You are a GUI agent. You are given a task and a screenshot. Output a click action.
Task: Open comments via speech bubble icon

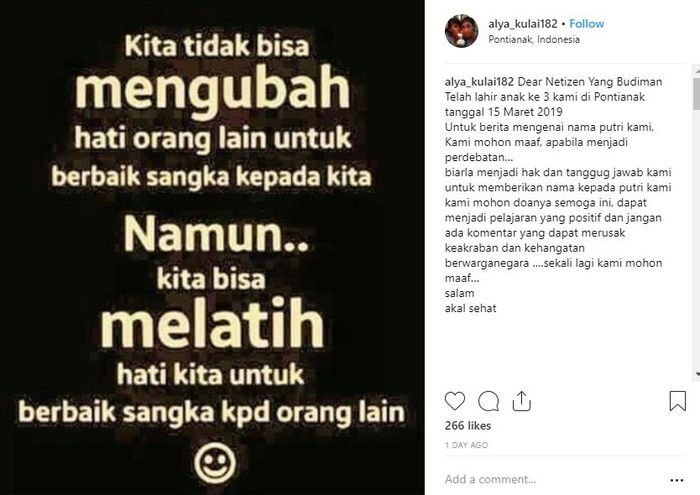pos(488,401)
